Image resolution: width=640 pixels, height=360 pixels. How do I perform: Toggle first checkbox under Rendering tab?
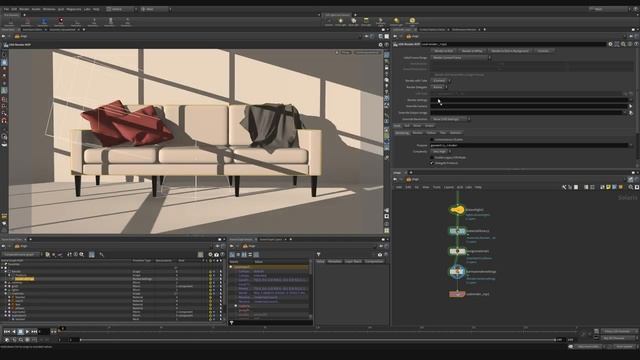coord(432,140)
